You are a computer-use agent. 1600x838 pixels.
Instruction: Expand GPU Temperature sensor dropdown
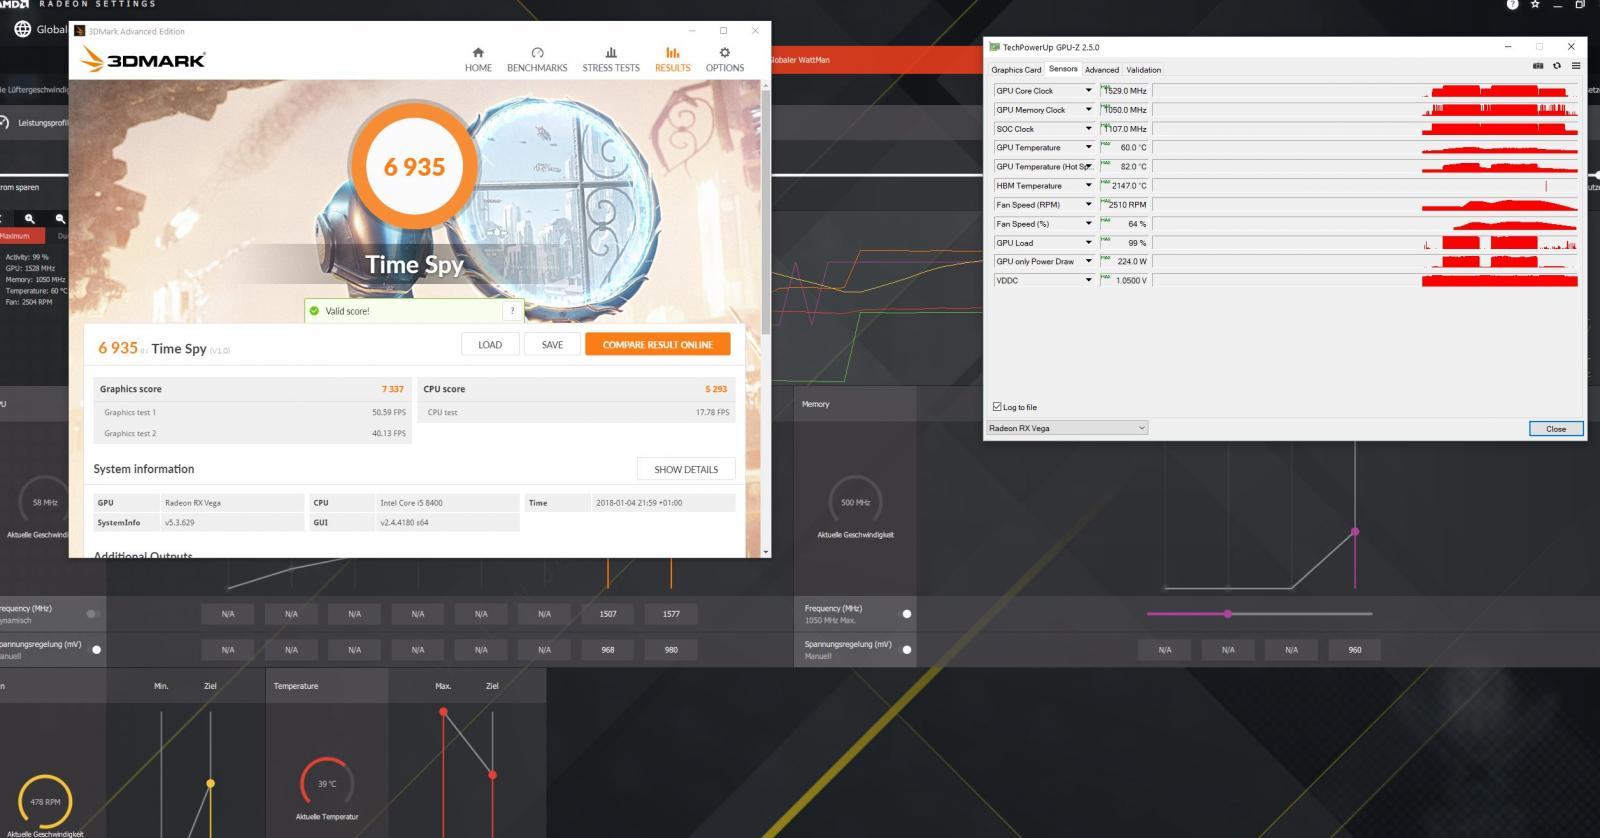pos(1089,147)
